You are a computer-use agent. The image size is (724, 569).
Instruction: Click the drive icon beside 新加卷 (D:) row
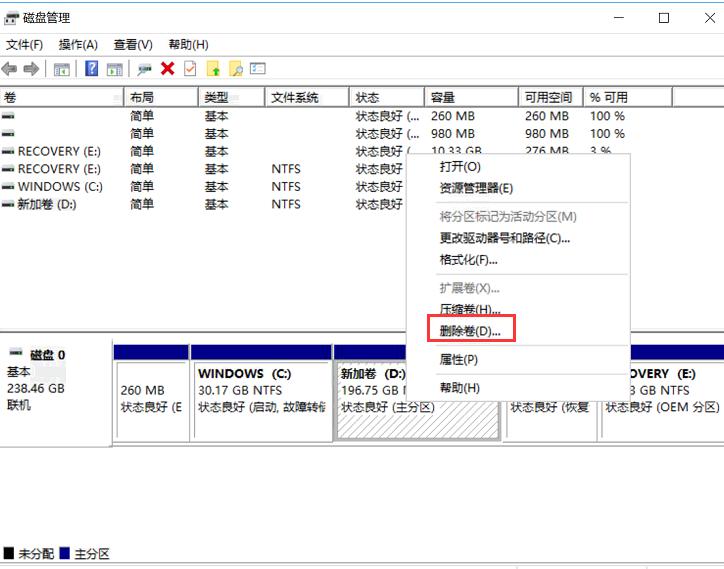8,204
